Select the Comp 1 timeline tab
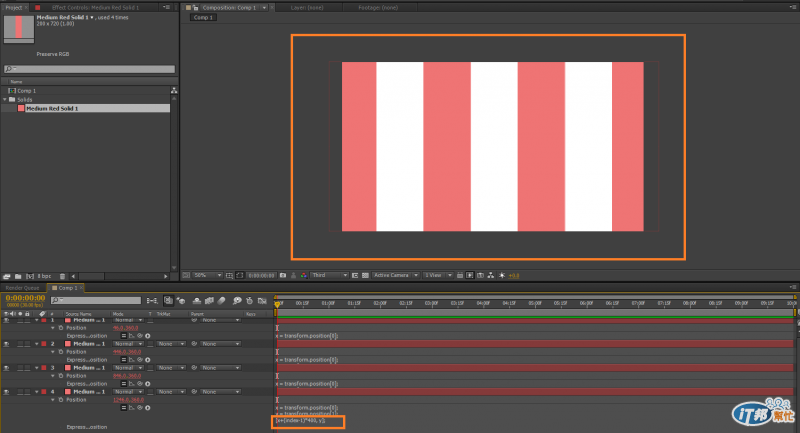Image resolution: width=800 pixels, height=433 pixels. (67, 288)
